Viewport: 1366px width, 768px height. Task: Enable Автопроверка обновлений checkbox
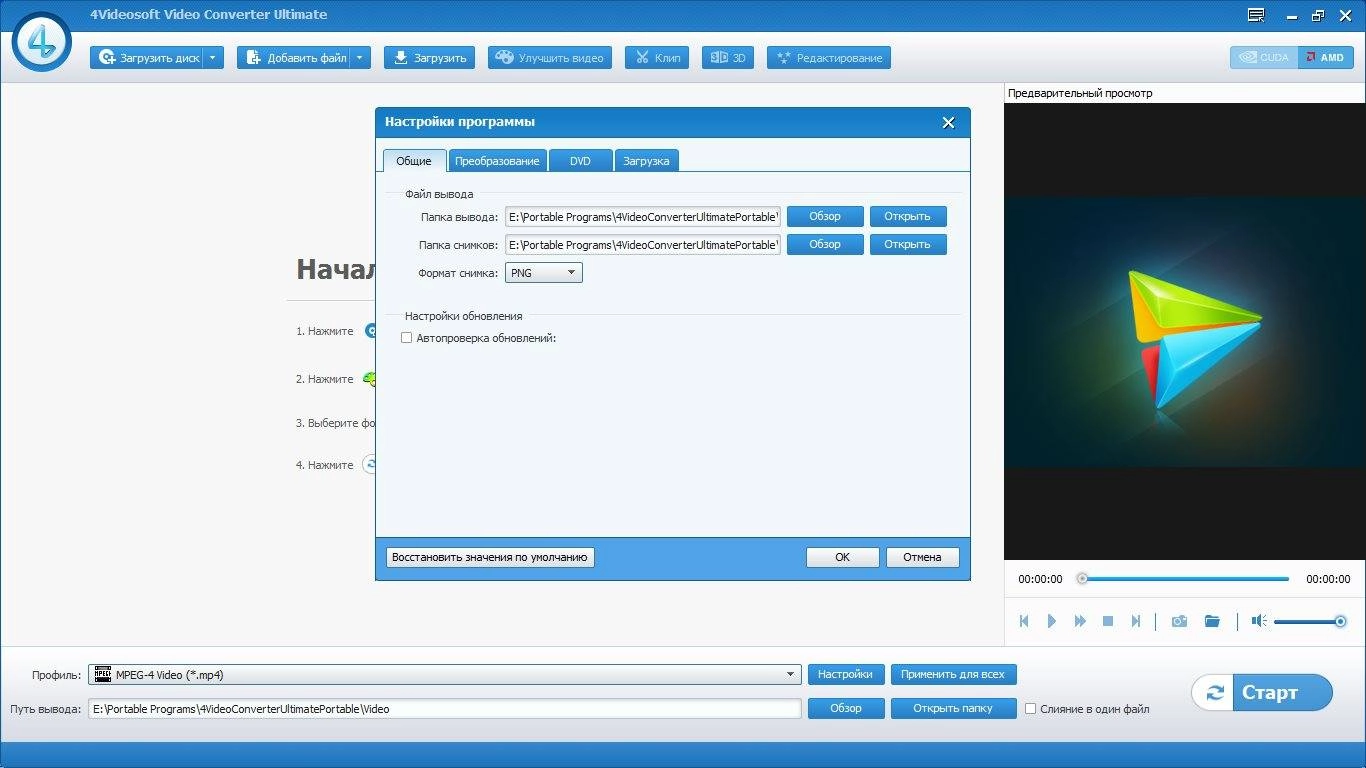407,338
